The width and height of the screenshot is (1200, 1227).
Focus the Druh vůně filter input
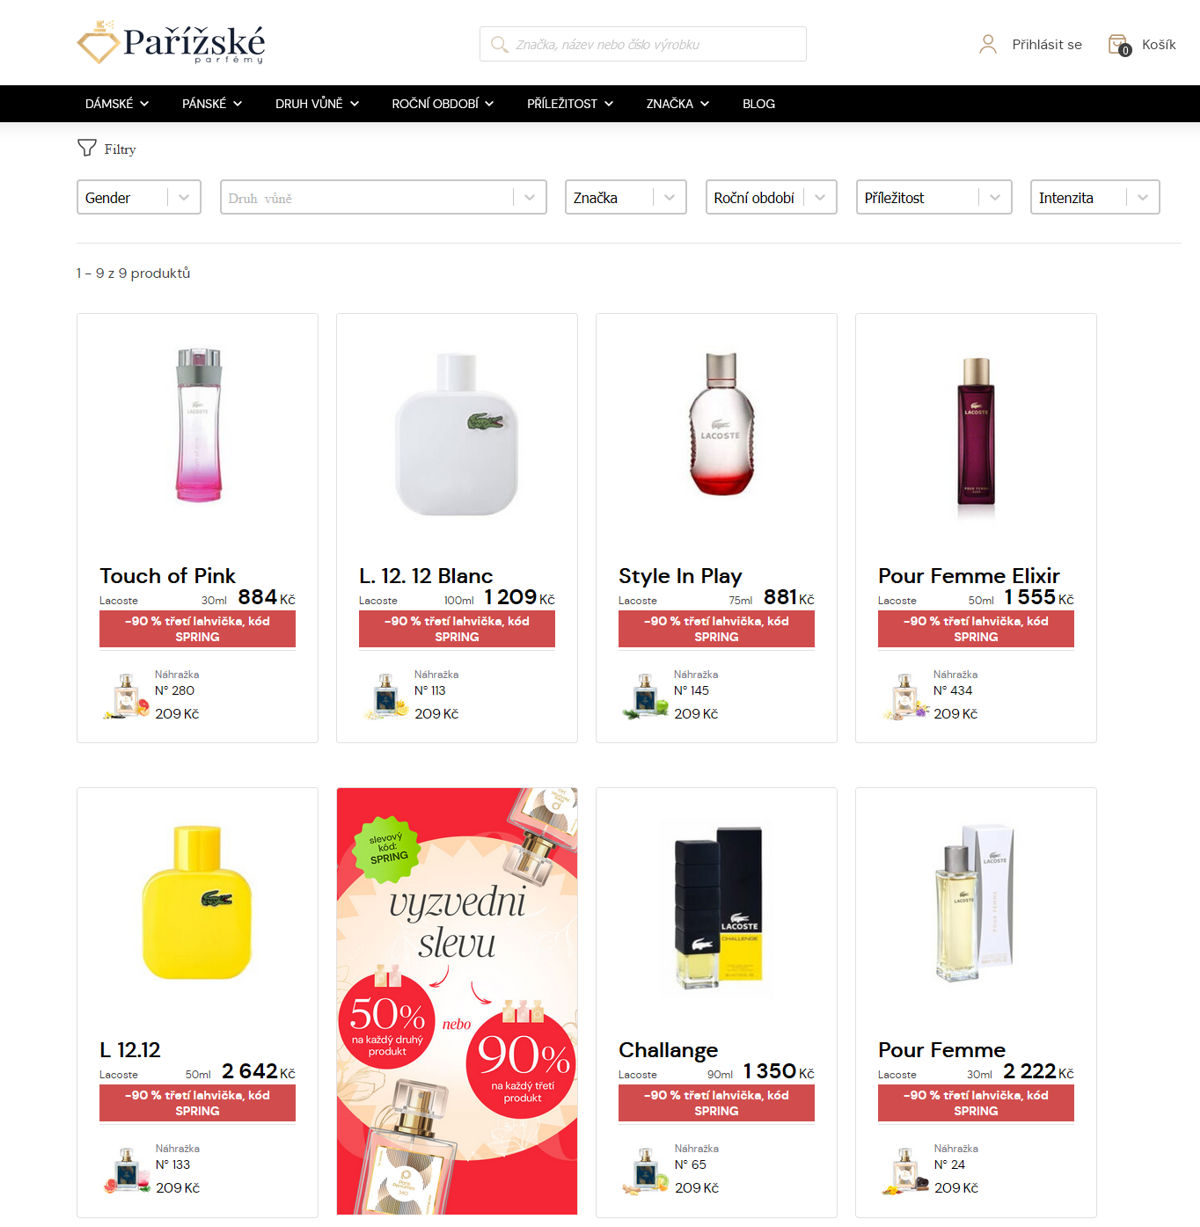[384, 197]
